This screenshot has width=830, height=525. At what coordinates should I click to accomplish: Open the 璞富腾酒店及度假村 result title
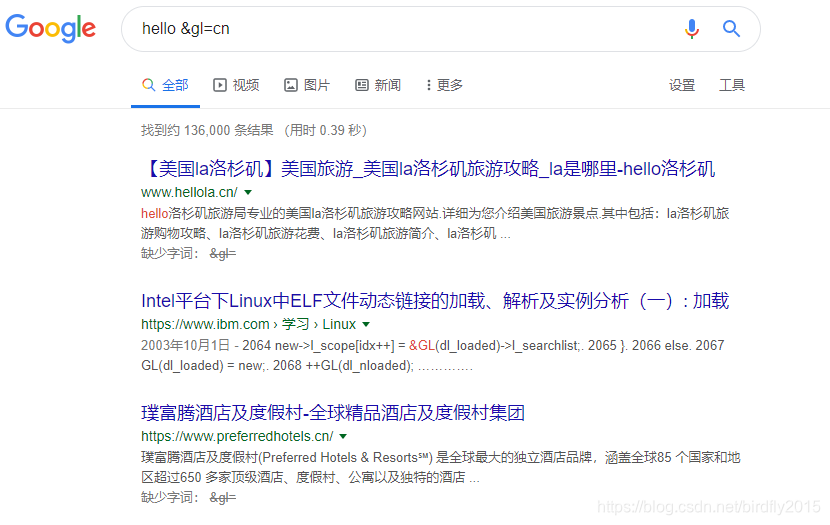point(333,413)
